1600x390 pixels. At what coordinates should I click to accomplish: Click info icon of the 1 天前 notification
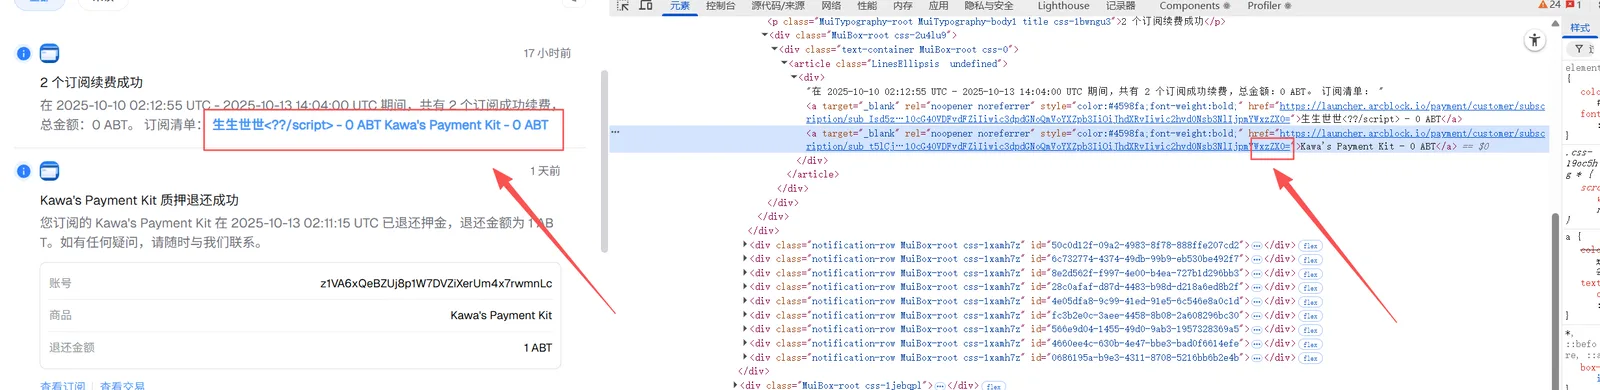pos(23,171)
